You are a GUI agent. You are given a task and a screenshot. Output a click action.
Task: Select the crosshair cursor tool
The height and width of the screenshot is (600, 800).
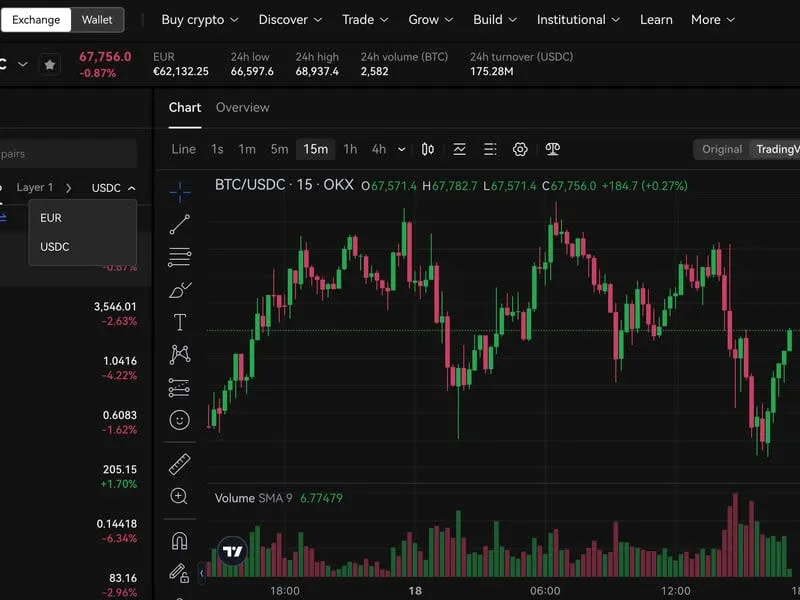point(179,190)
